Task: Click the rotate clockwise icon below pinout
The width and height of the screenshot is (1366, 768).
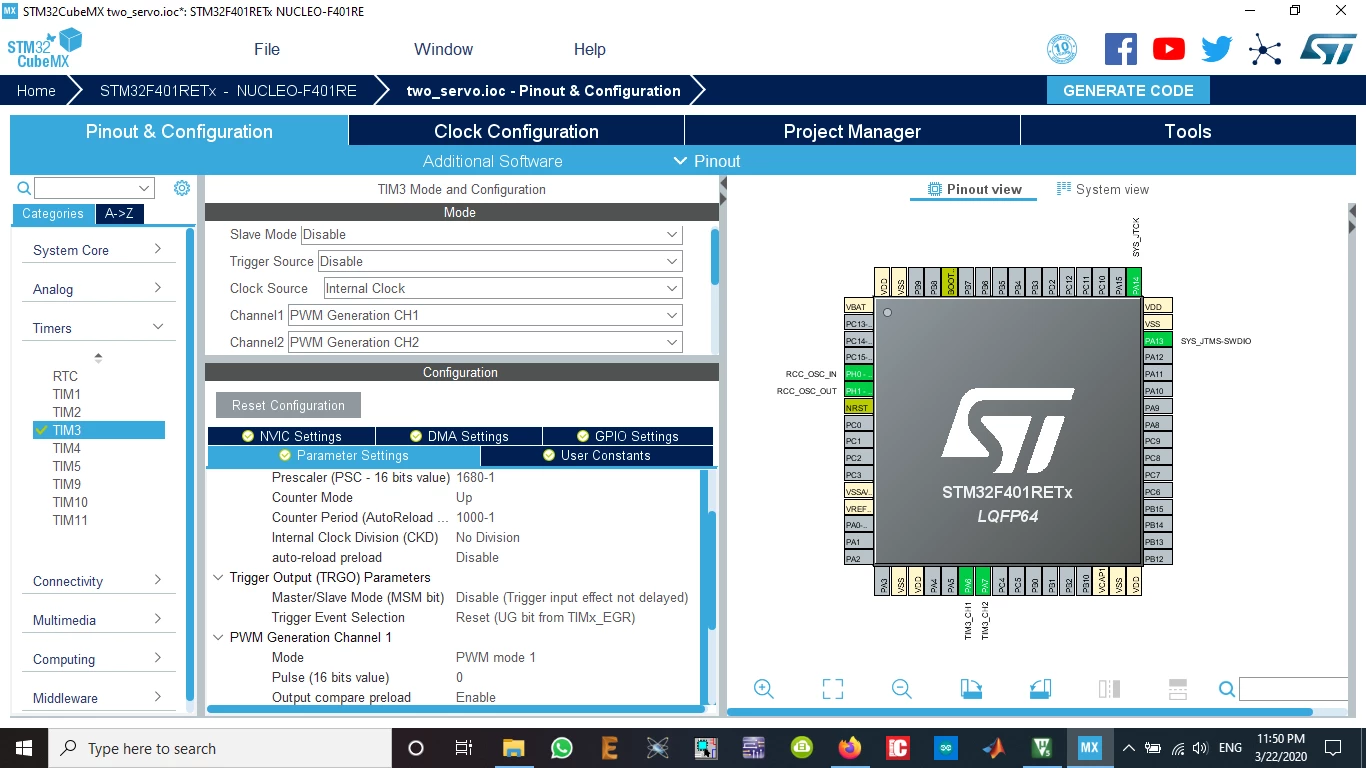Action: [970, 689]
